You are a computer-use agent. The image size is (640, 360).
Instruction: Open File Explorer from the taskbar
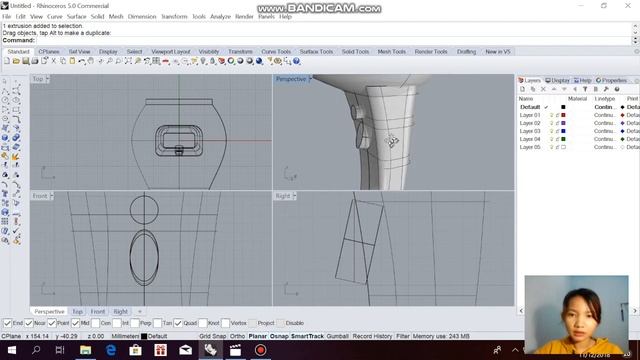(85, 350)
